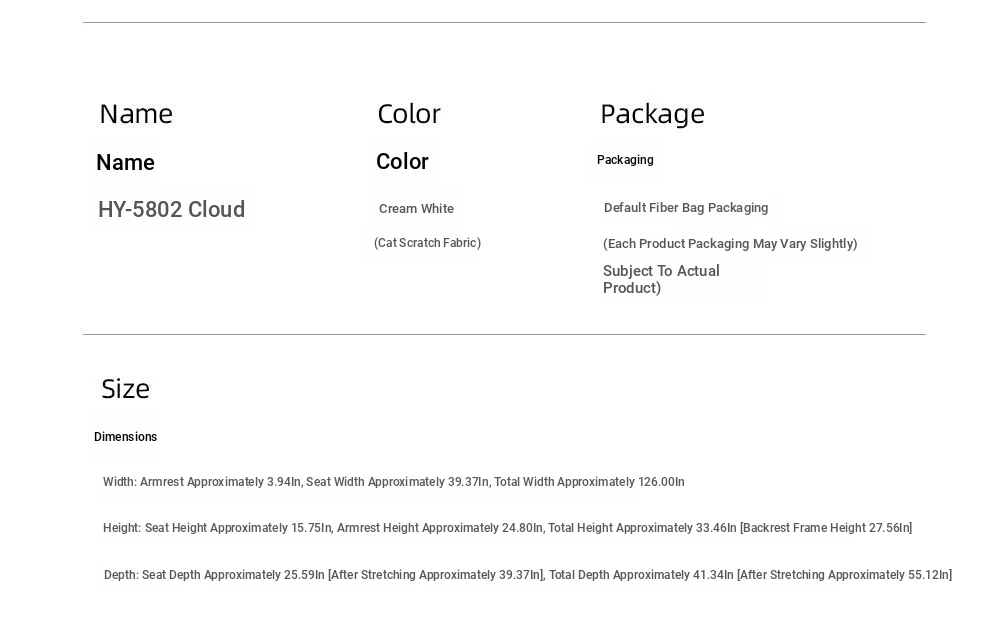This screenshot has height=635, width=1000.
Task: Click the large Size heading
Action: click(126, 389)
